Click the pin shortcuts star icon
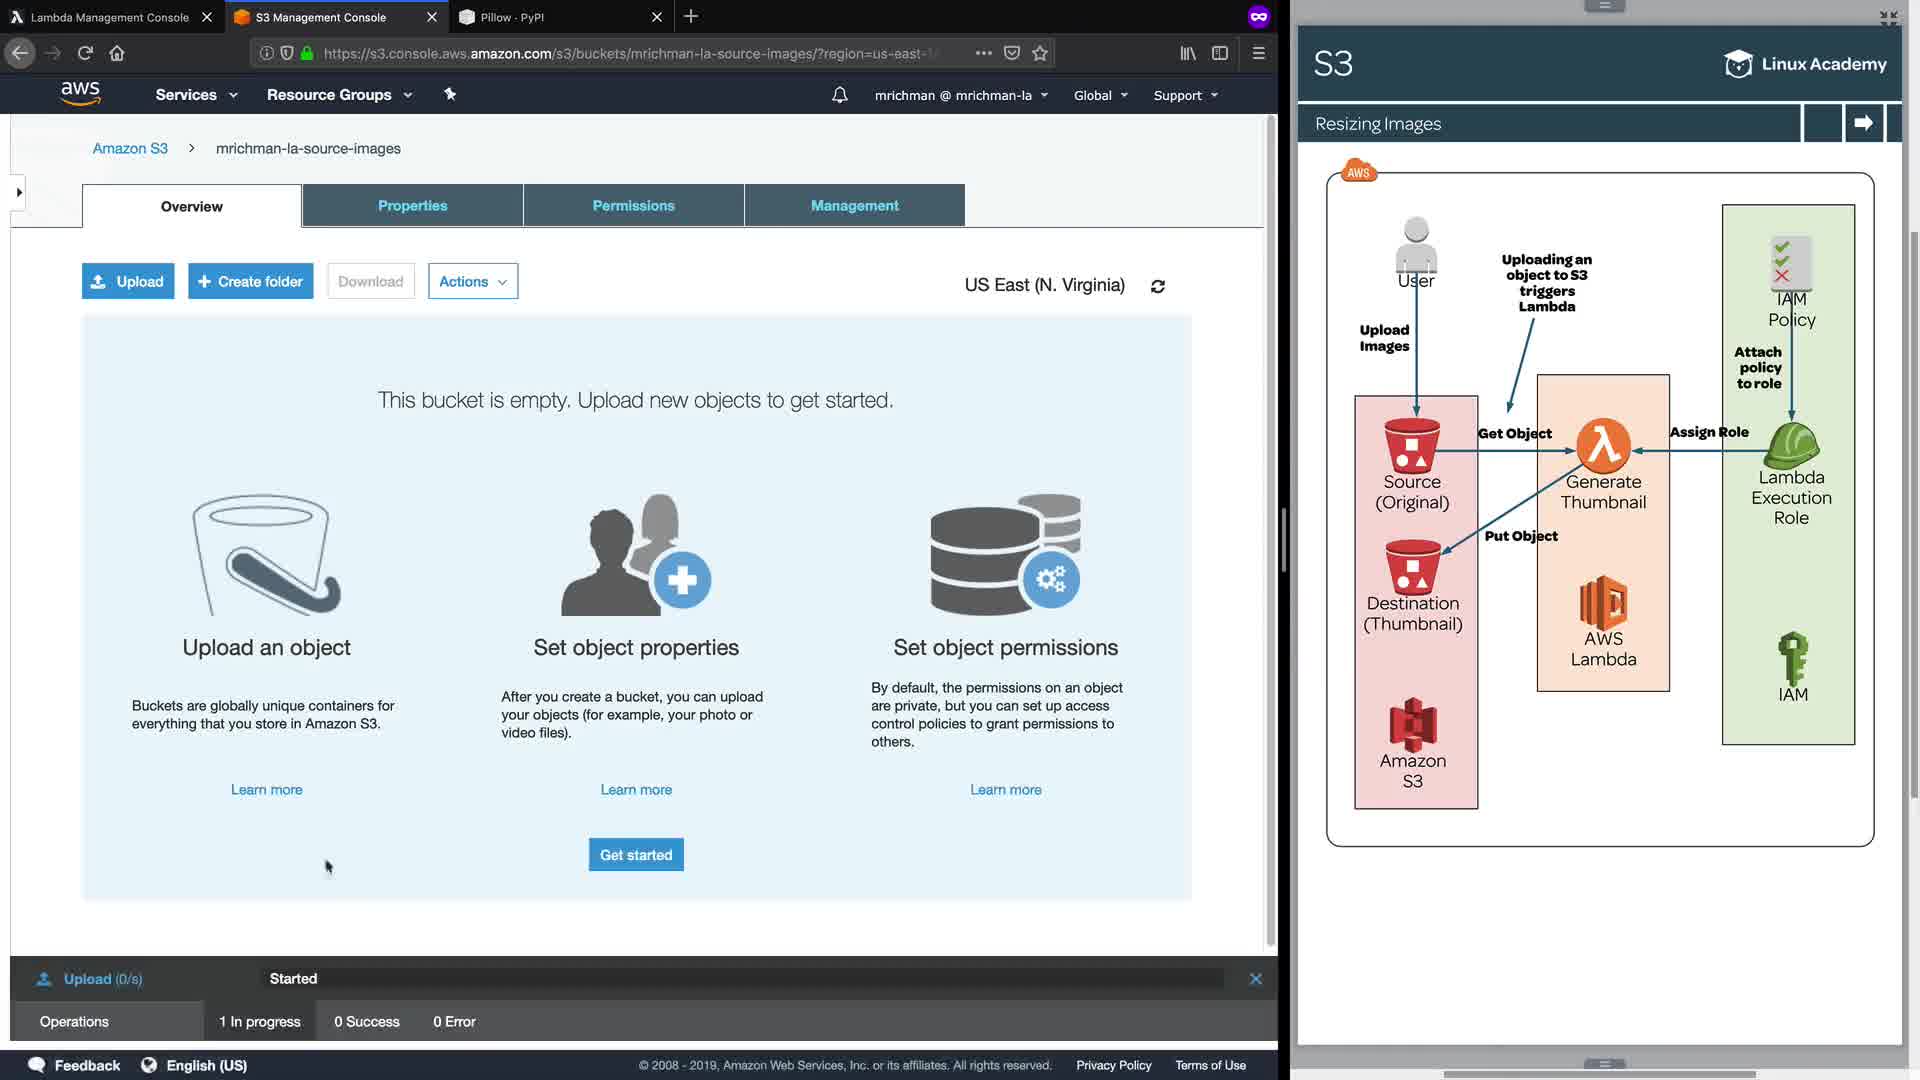 coord(450,94)
